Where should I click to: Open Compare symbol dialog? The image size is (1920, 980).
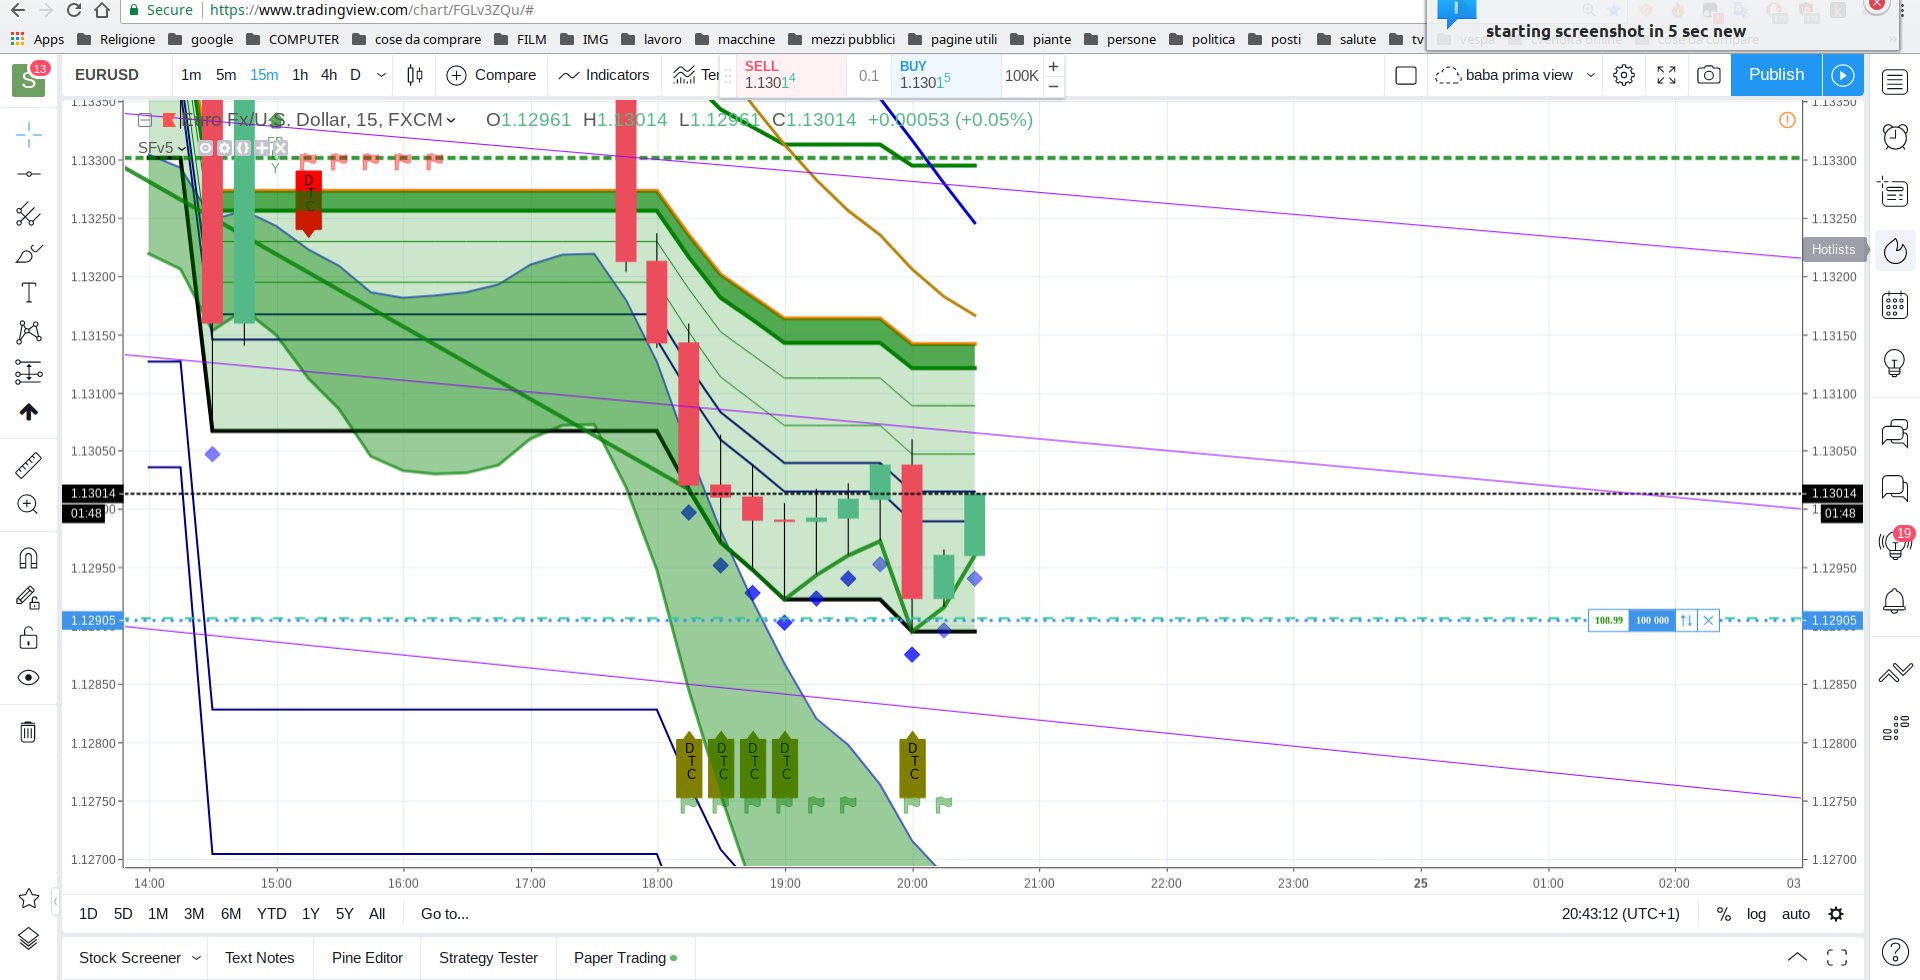[x=491, y=75]
